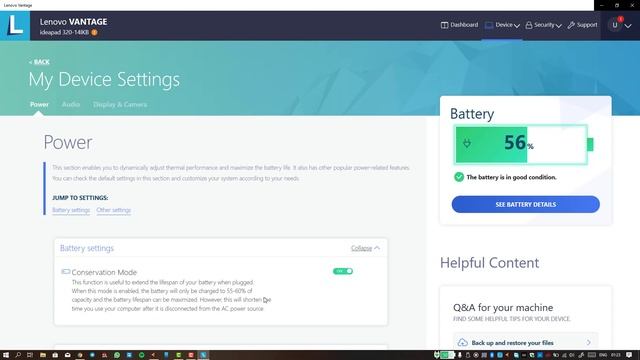
Task: Open the notification Action Center
Action: pos(629,355)
